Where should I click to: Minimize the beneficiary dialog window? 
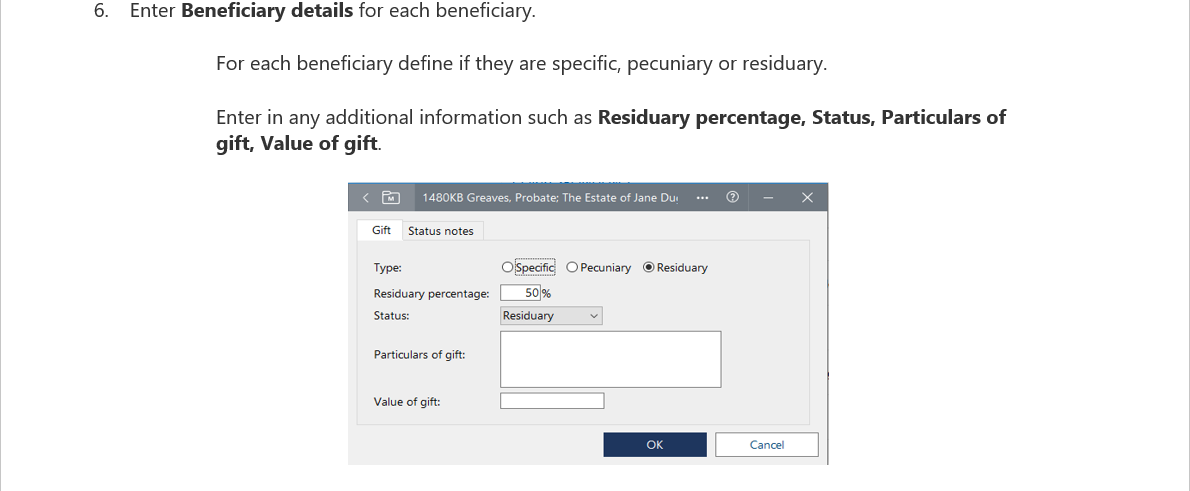point(768,198)
